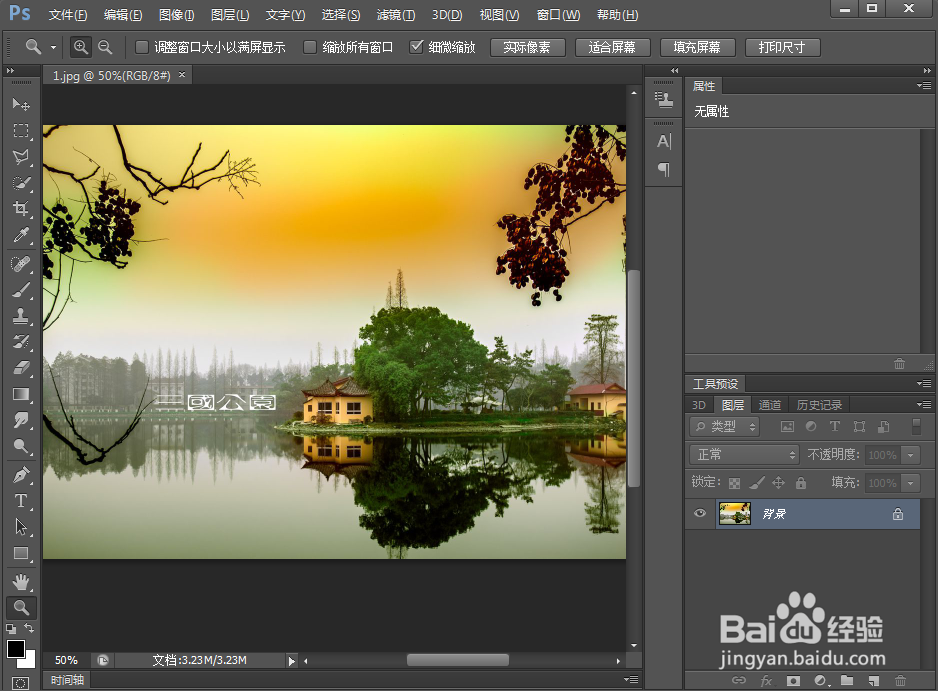Toggle layer filtering switch
This screenshot has width=938, height=691.
pos(916,426)
